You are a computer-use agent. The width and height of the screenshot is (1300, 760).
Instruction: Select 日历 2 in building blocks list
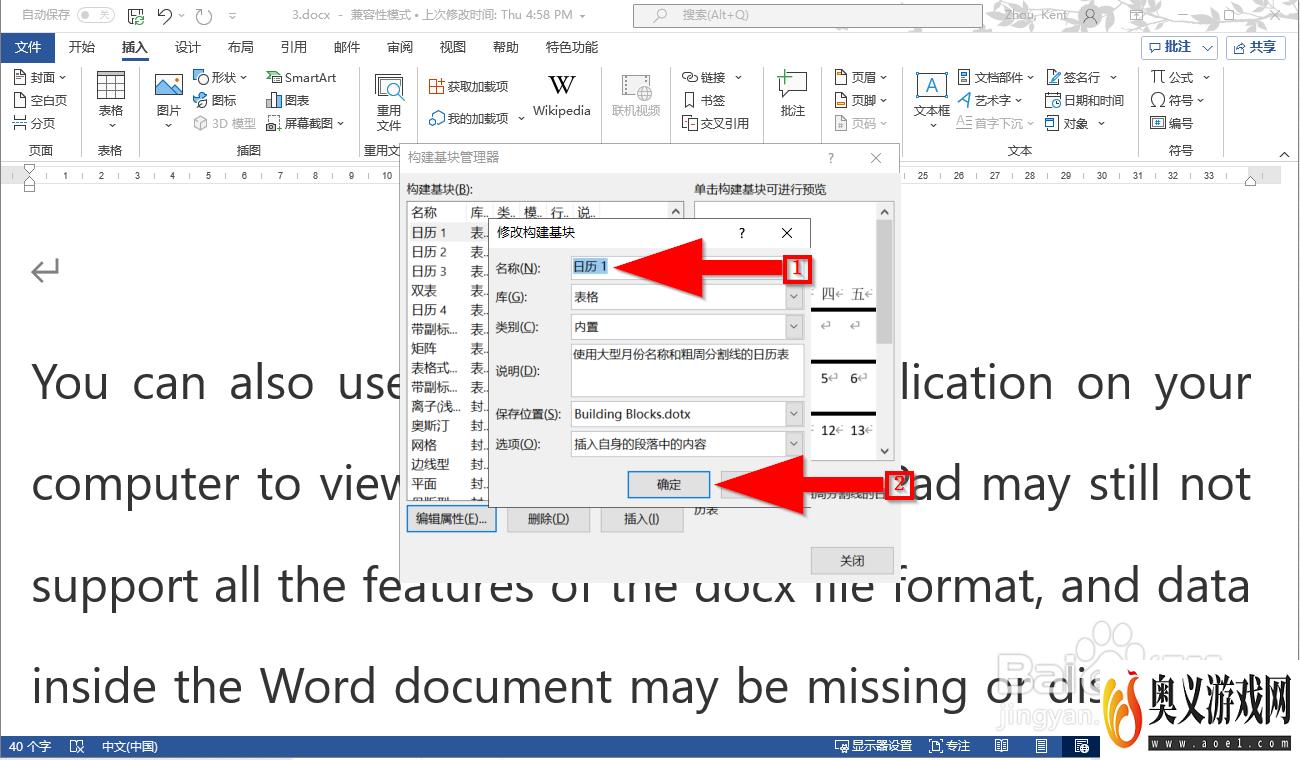tap(429, 252)
